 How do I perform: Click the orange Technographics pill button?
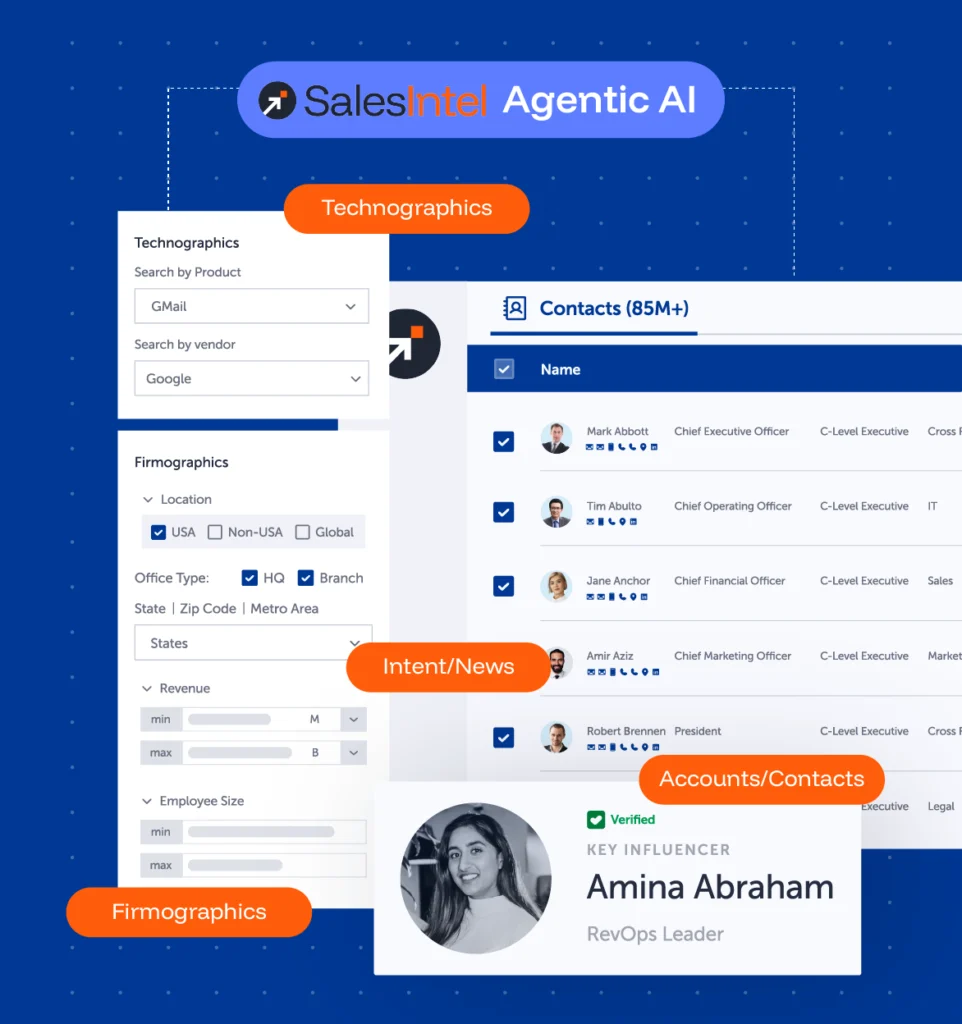[x=407, y=208]
